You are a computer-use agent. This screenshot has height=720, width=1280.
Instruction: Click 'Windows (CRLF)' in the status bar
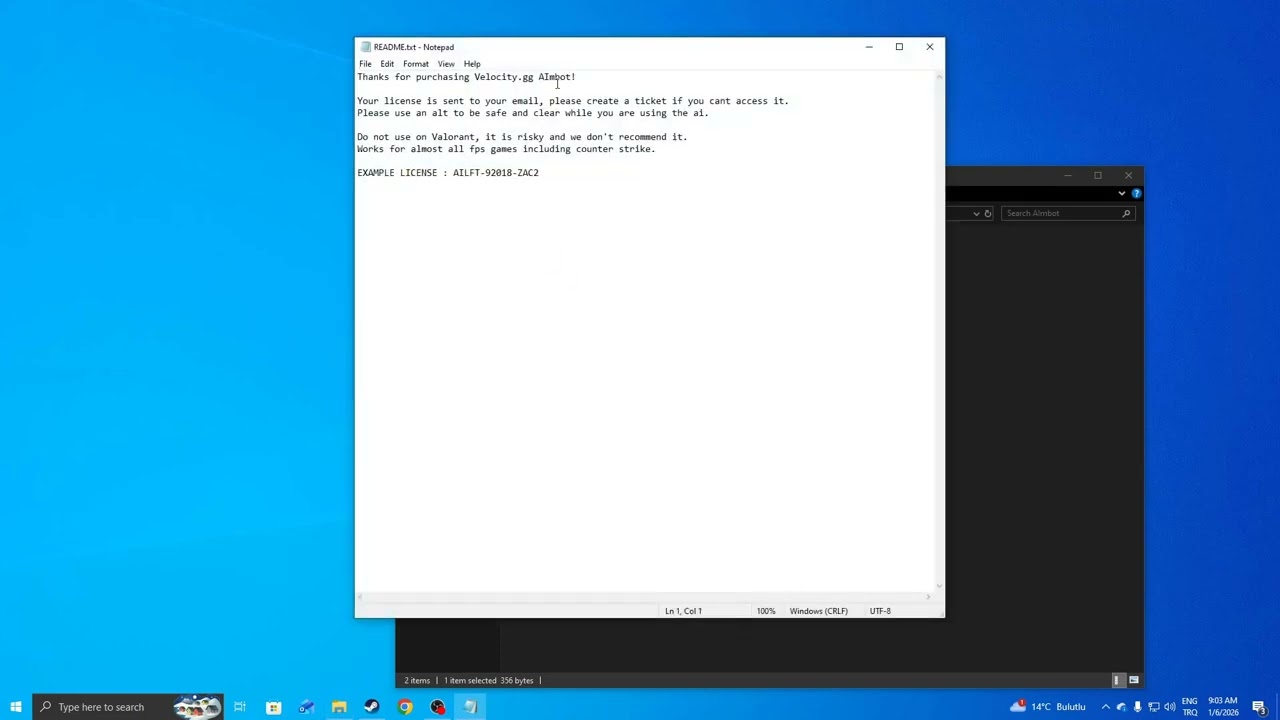tap(819, 611)
